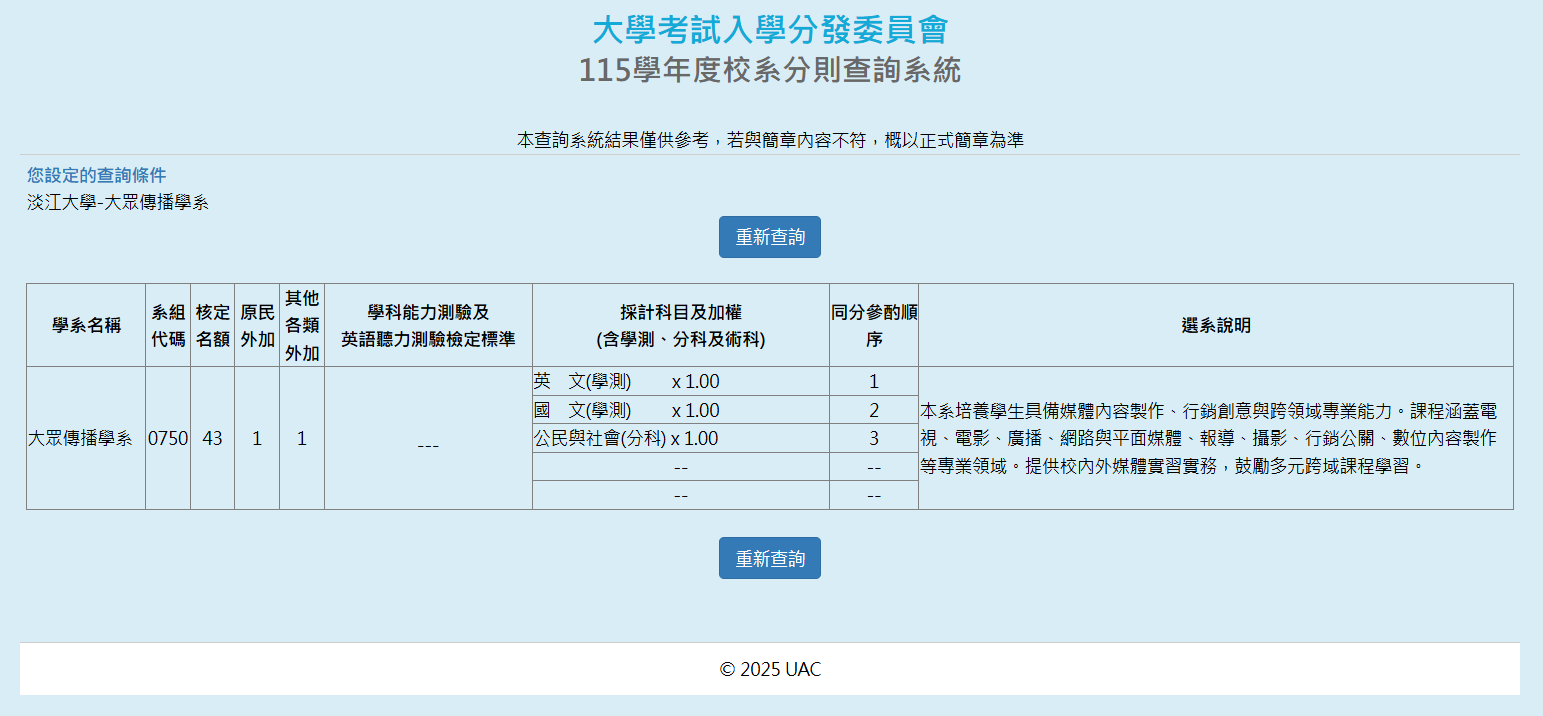Screen dimensions: 1543x716
Task: Click the bottom 重新查詢 button below the table
Action: [769, 558]
